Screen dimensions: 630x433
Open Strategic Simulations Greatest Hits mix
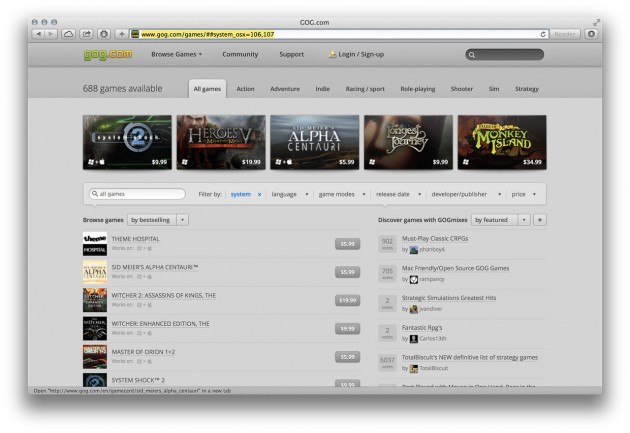click(449, 298)
